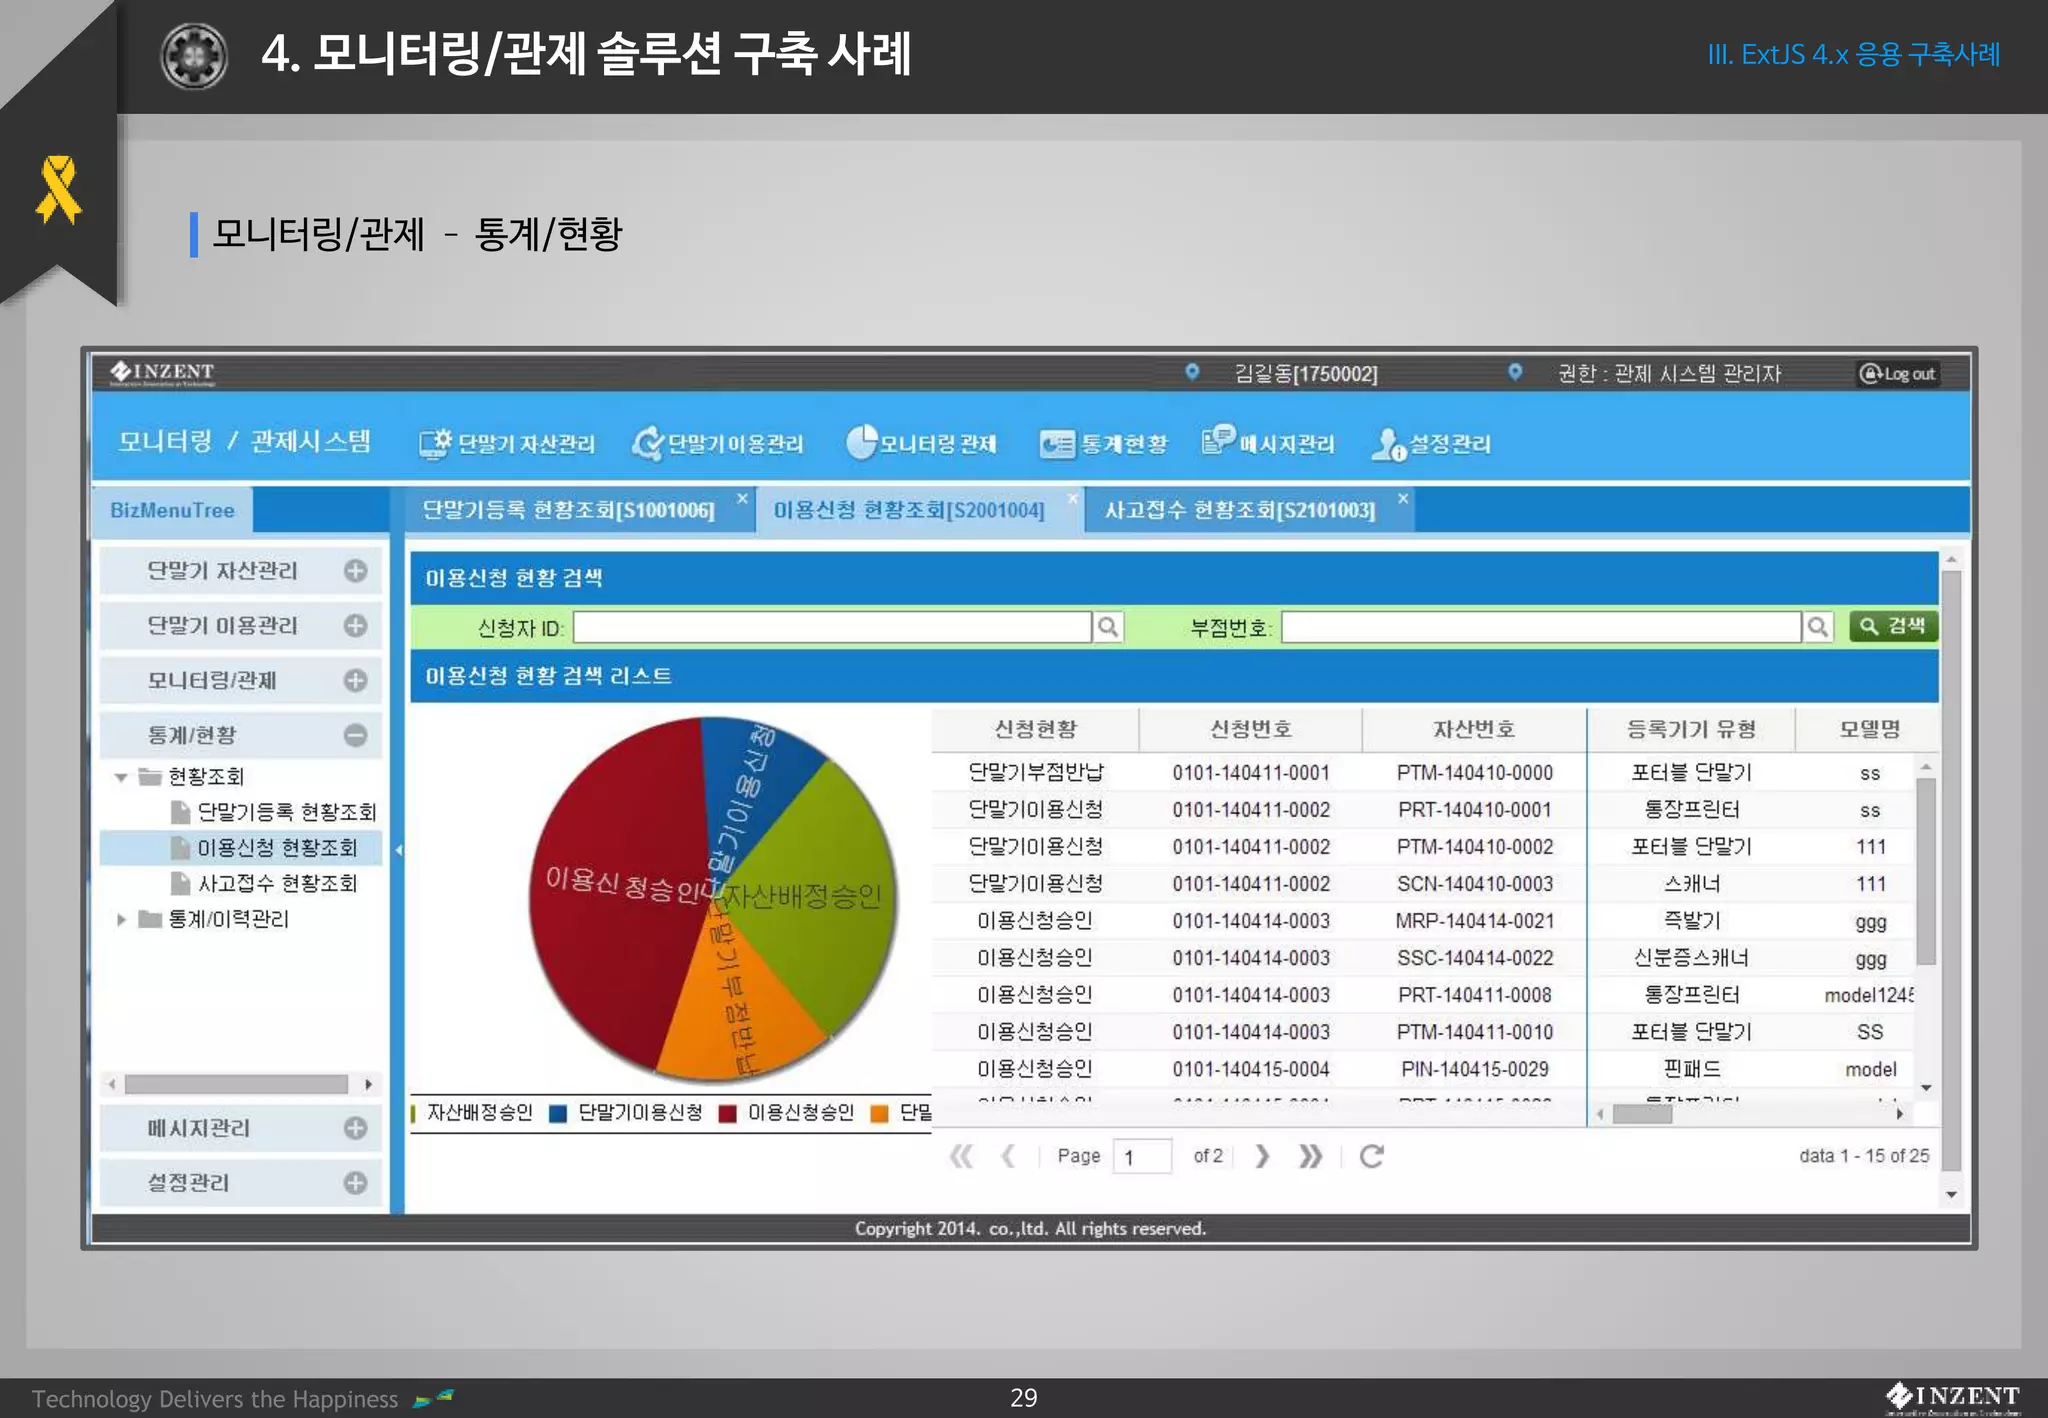
Task: Collapse 통계/현황 panel minus icon
Action: pos(355,735)
